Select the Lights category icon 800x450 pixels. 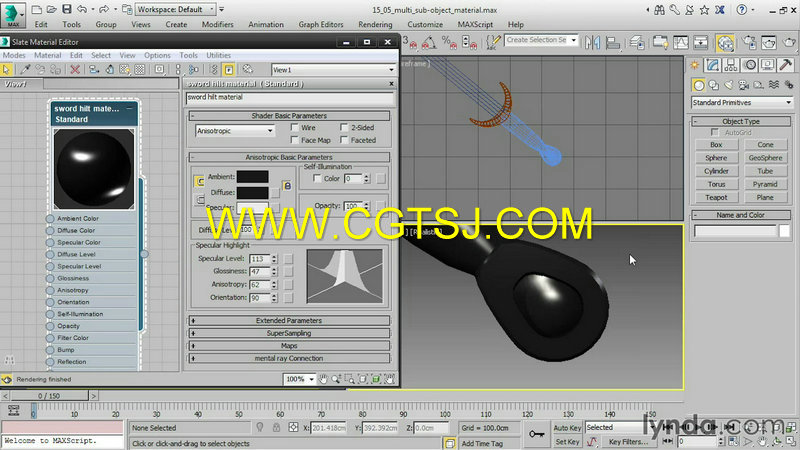click(x=729, y=85)
